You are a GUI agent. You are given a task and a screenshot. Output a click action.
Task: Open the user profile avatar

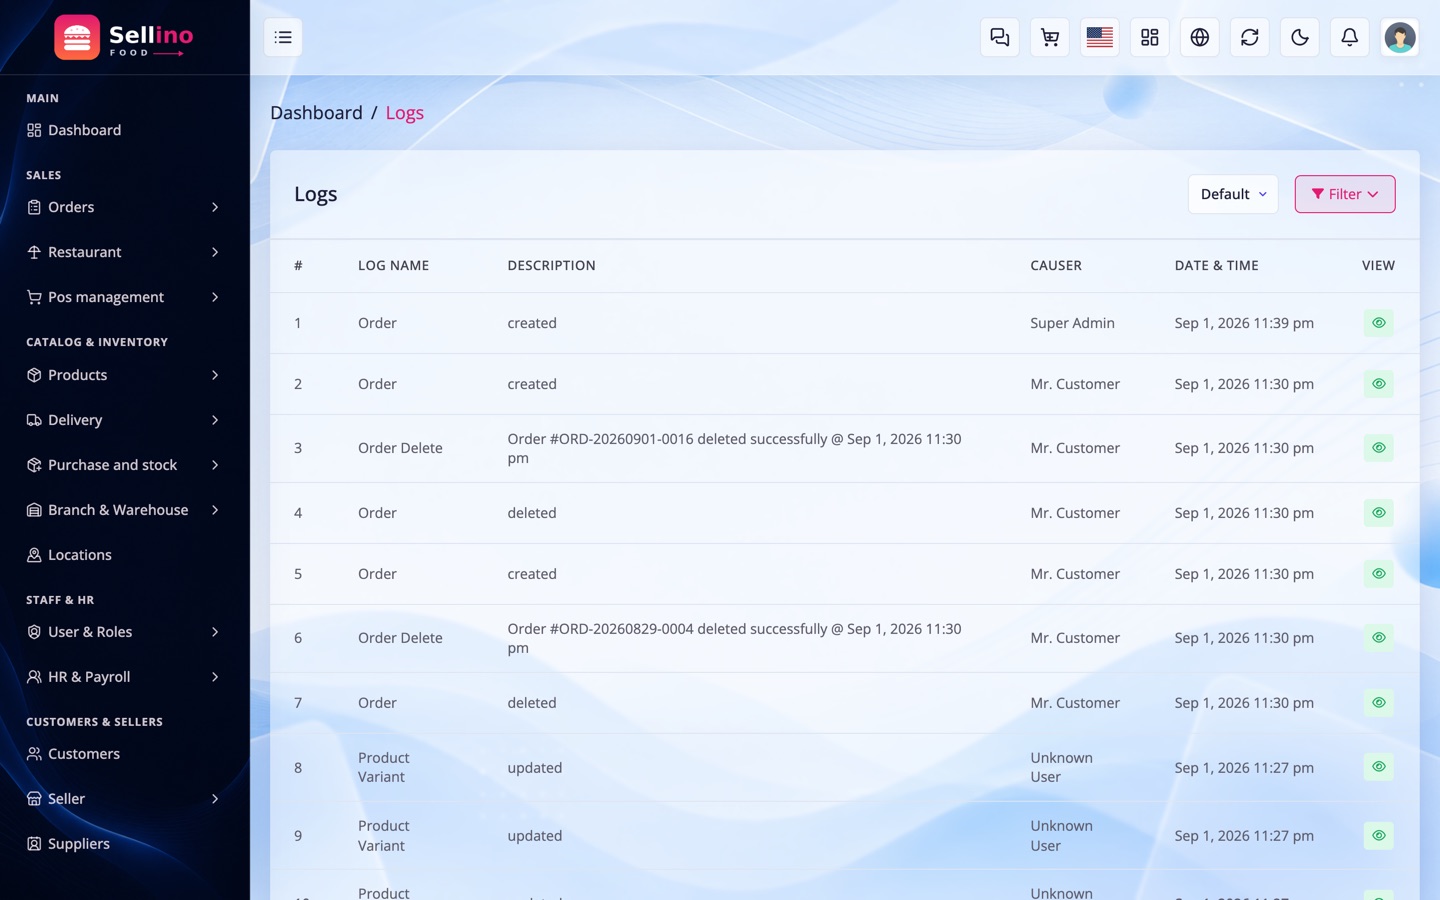[x=1400, y=37]
